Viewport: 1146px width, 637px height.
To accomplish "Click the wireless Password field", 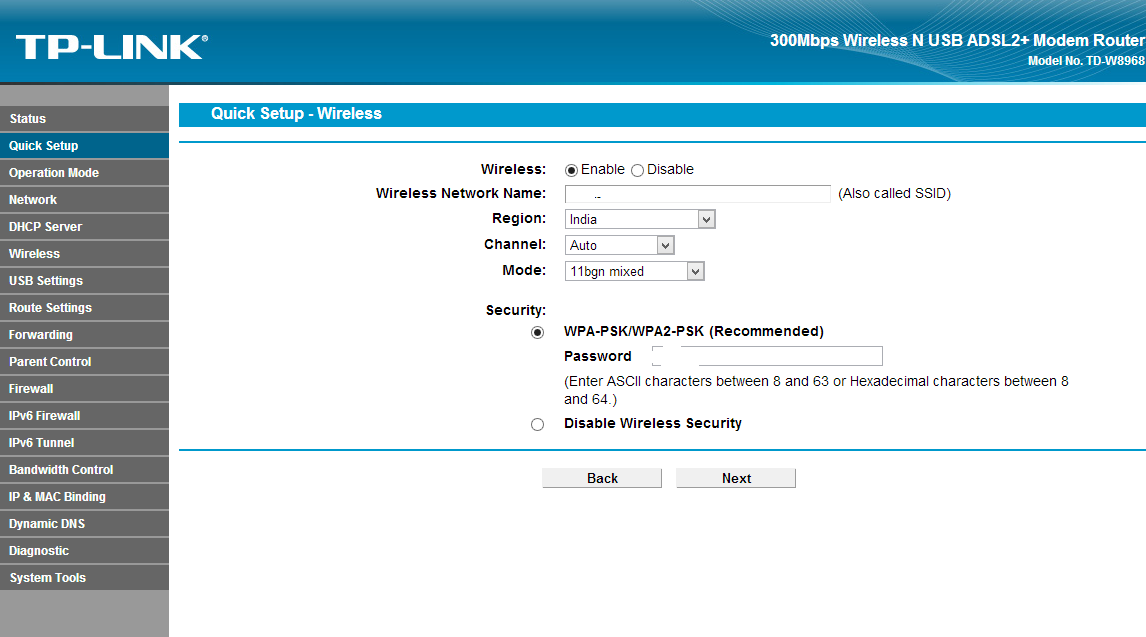I will pyautogui.click(x=767, y=356).
